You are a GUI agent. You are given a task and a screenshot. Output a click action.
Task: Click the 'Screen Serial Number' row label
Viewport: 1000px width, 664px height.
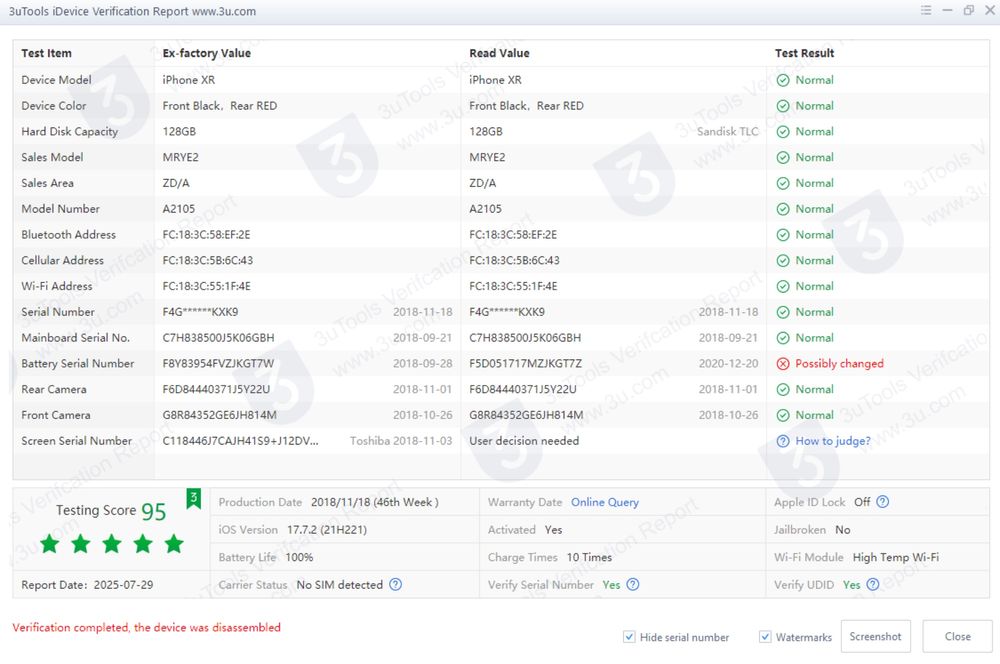coord(77,441)
